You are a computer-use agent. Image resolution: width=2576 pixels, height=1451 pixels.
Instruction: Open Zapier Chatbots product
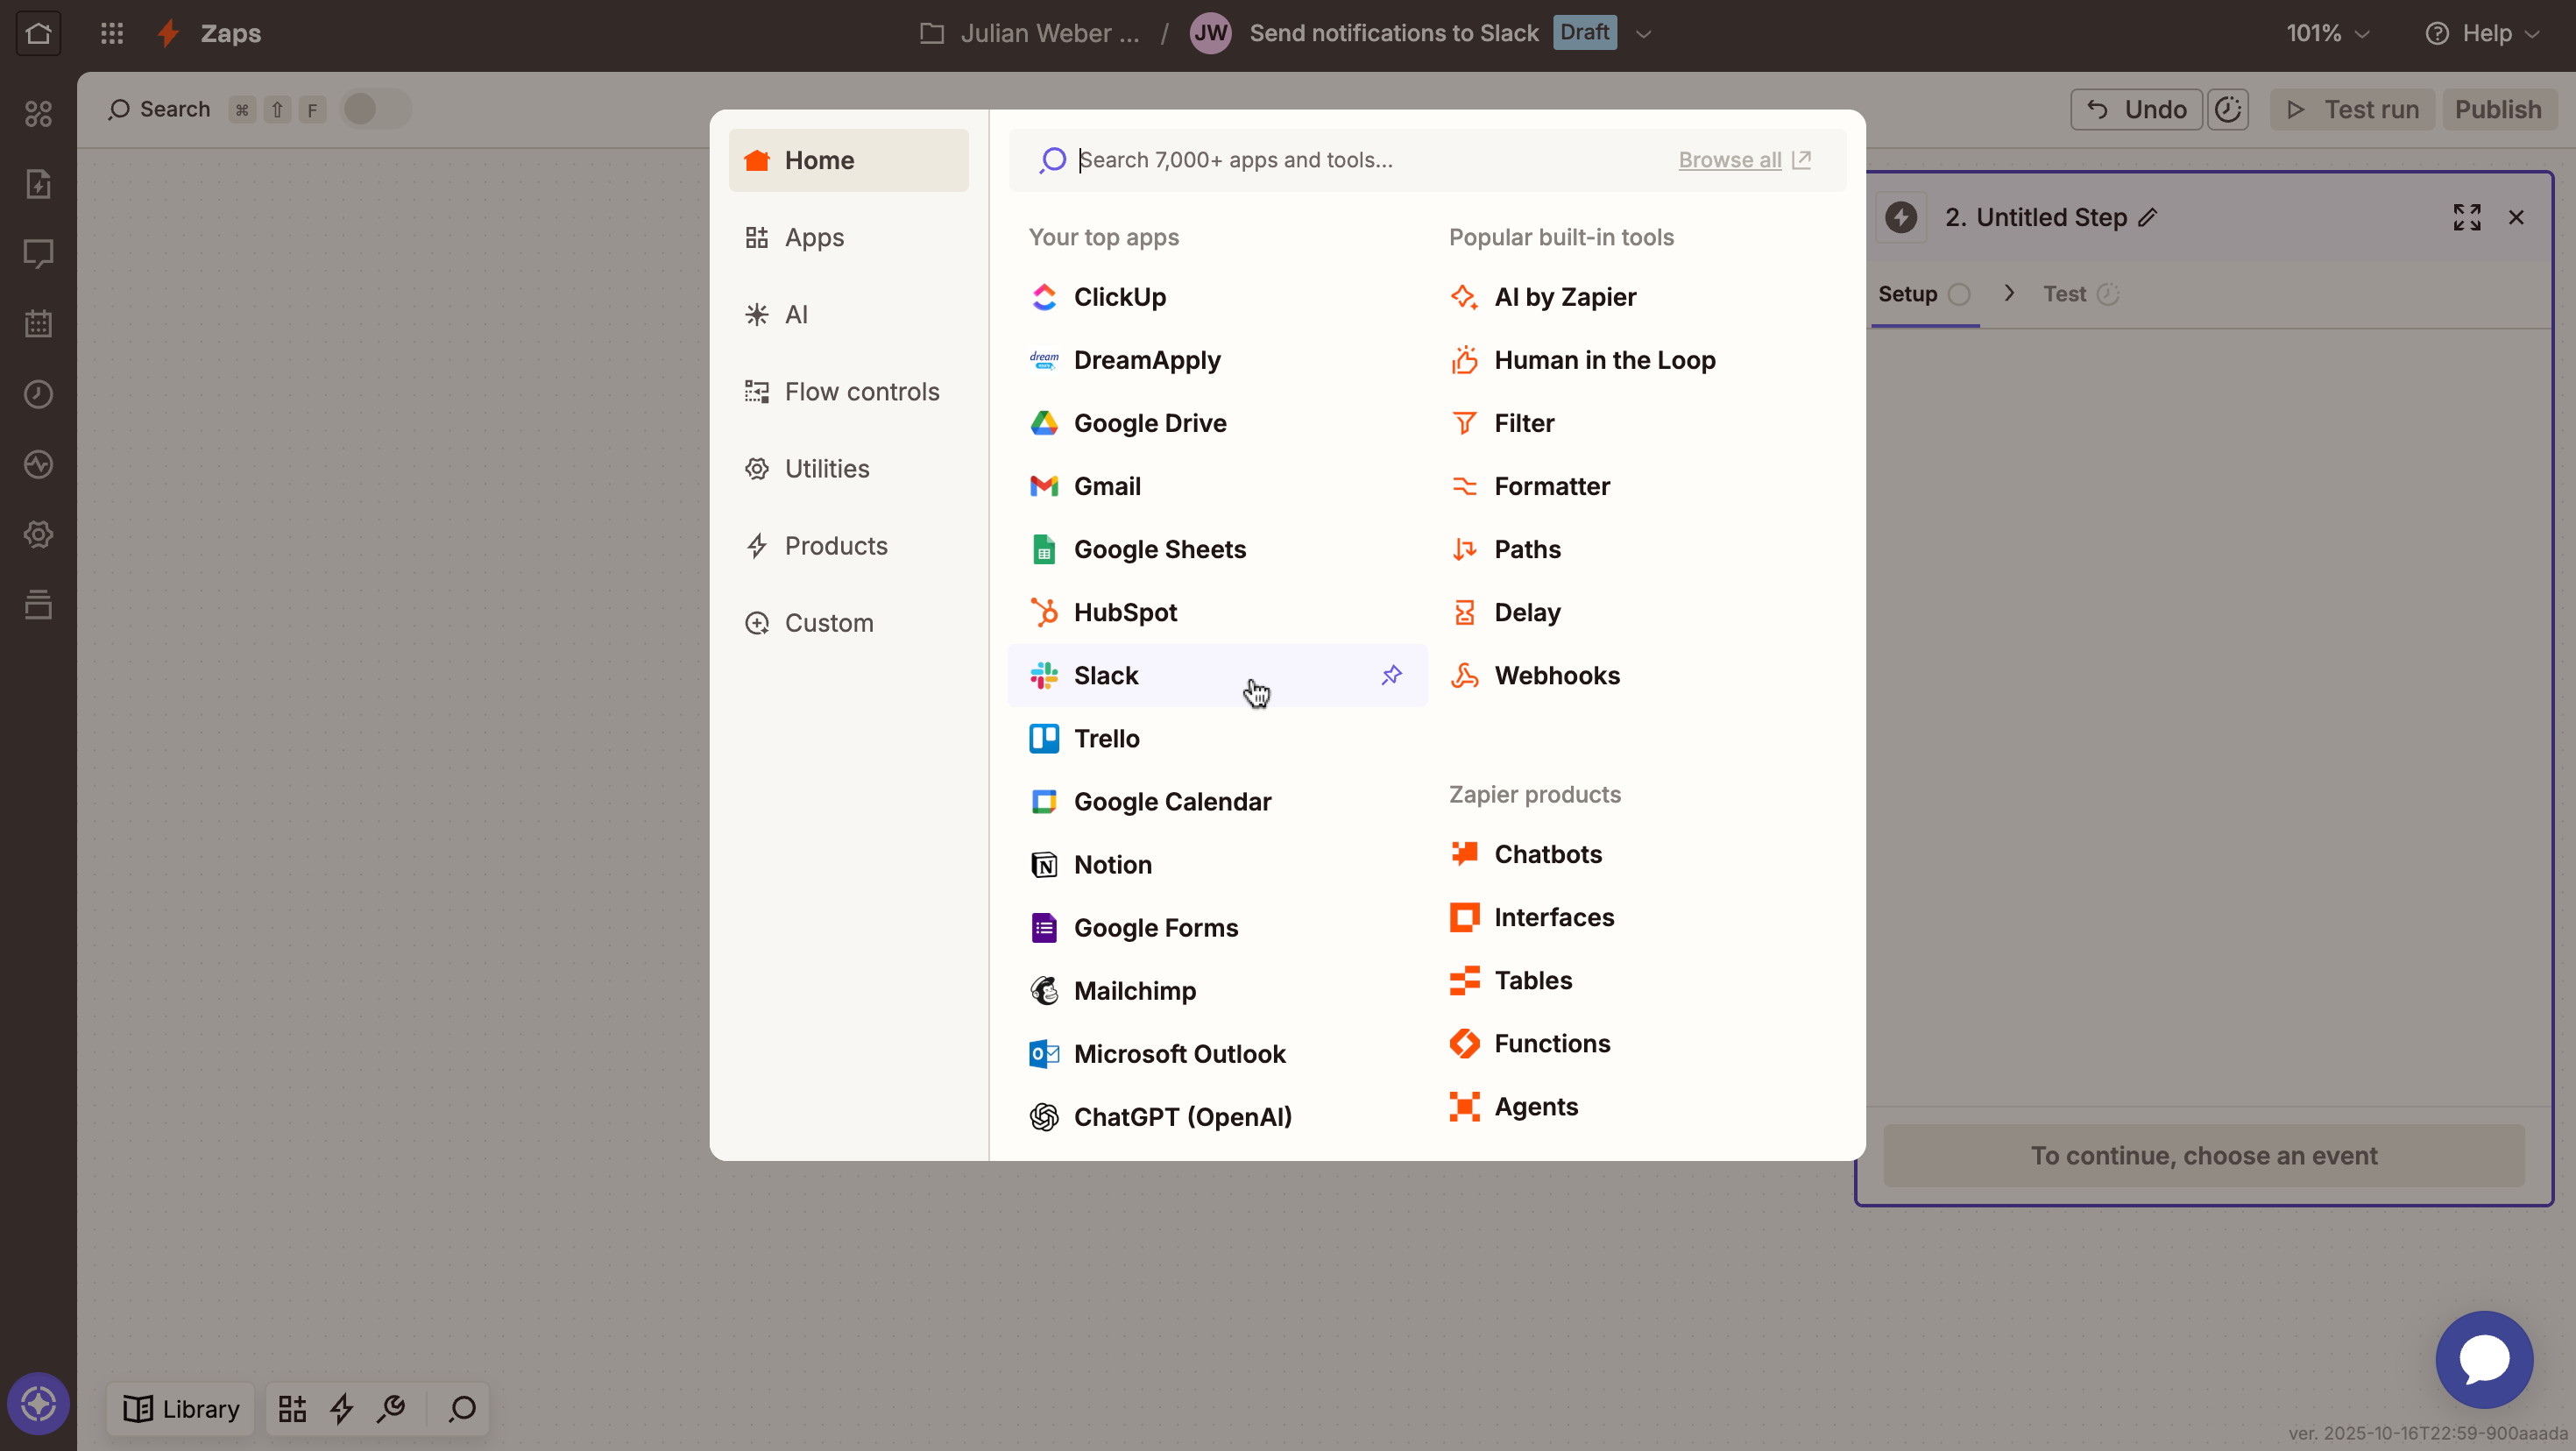pyautogui.click(x=1637, y=854)
